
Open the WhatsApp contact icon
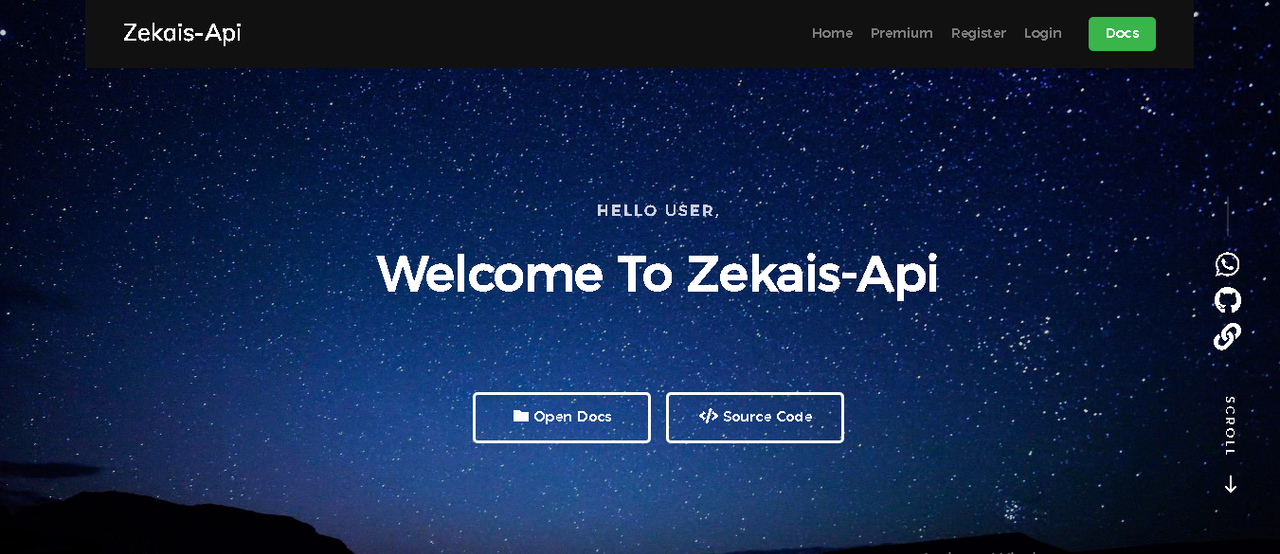1227,264
